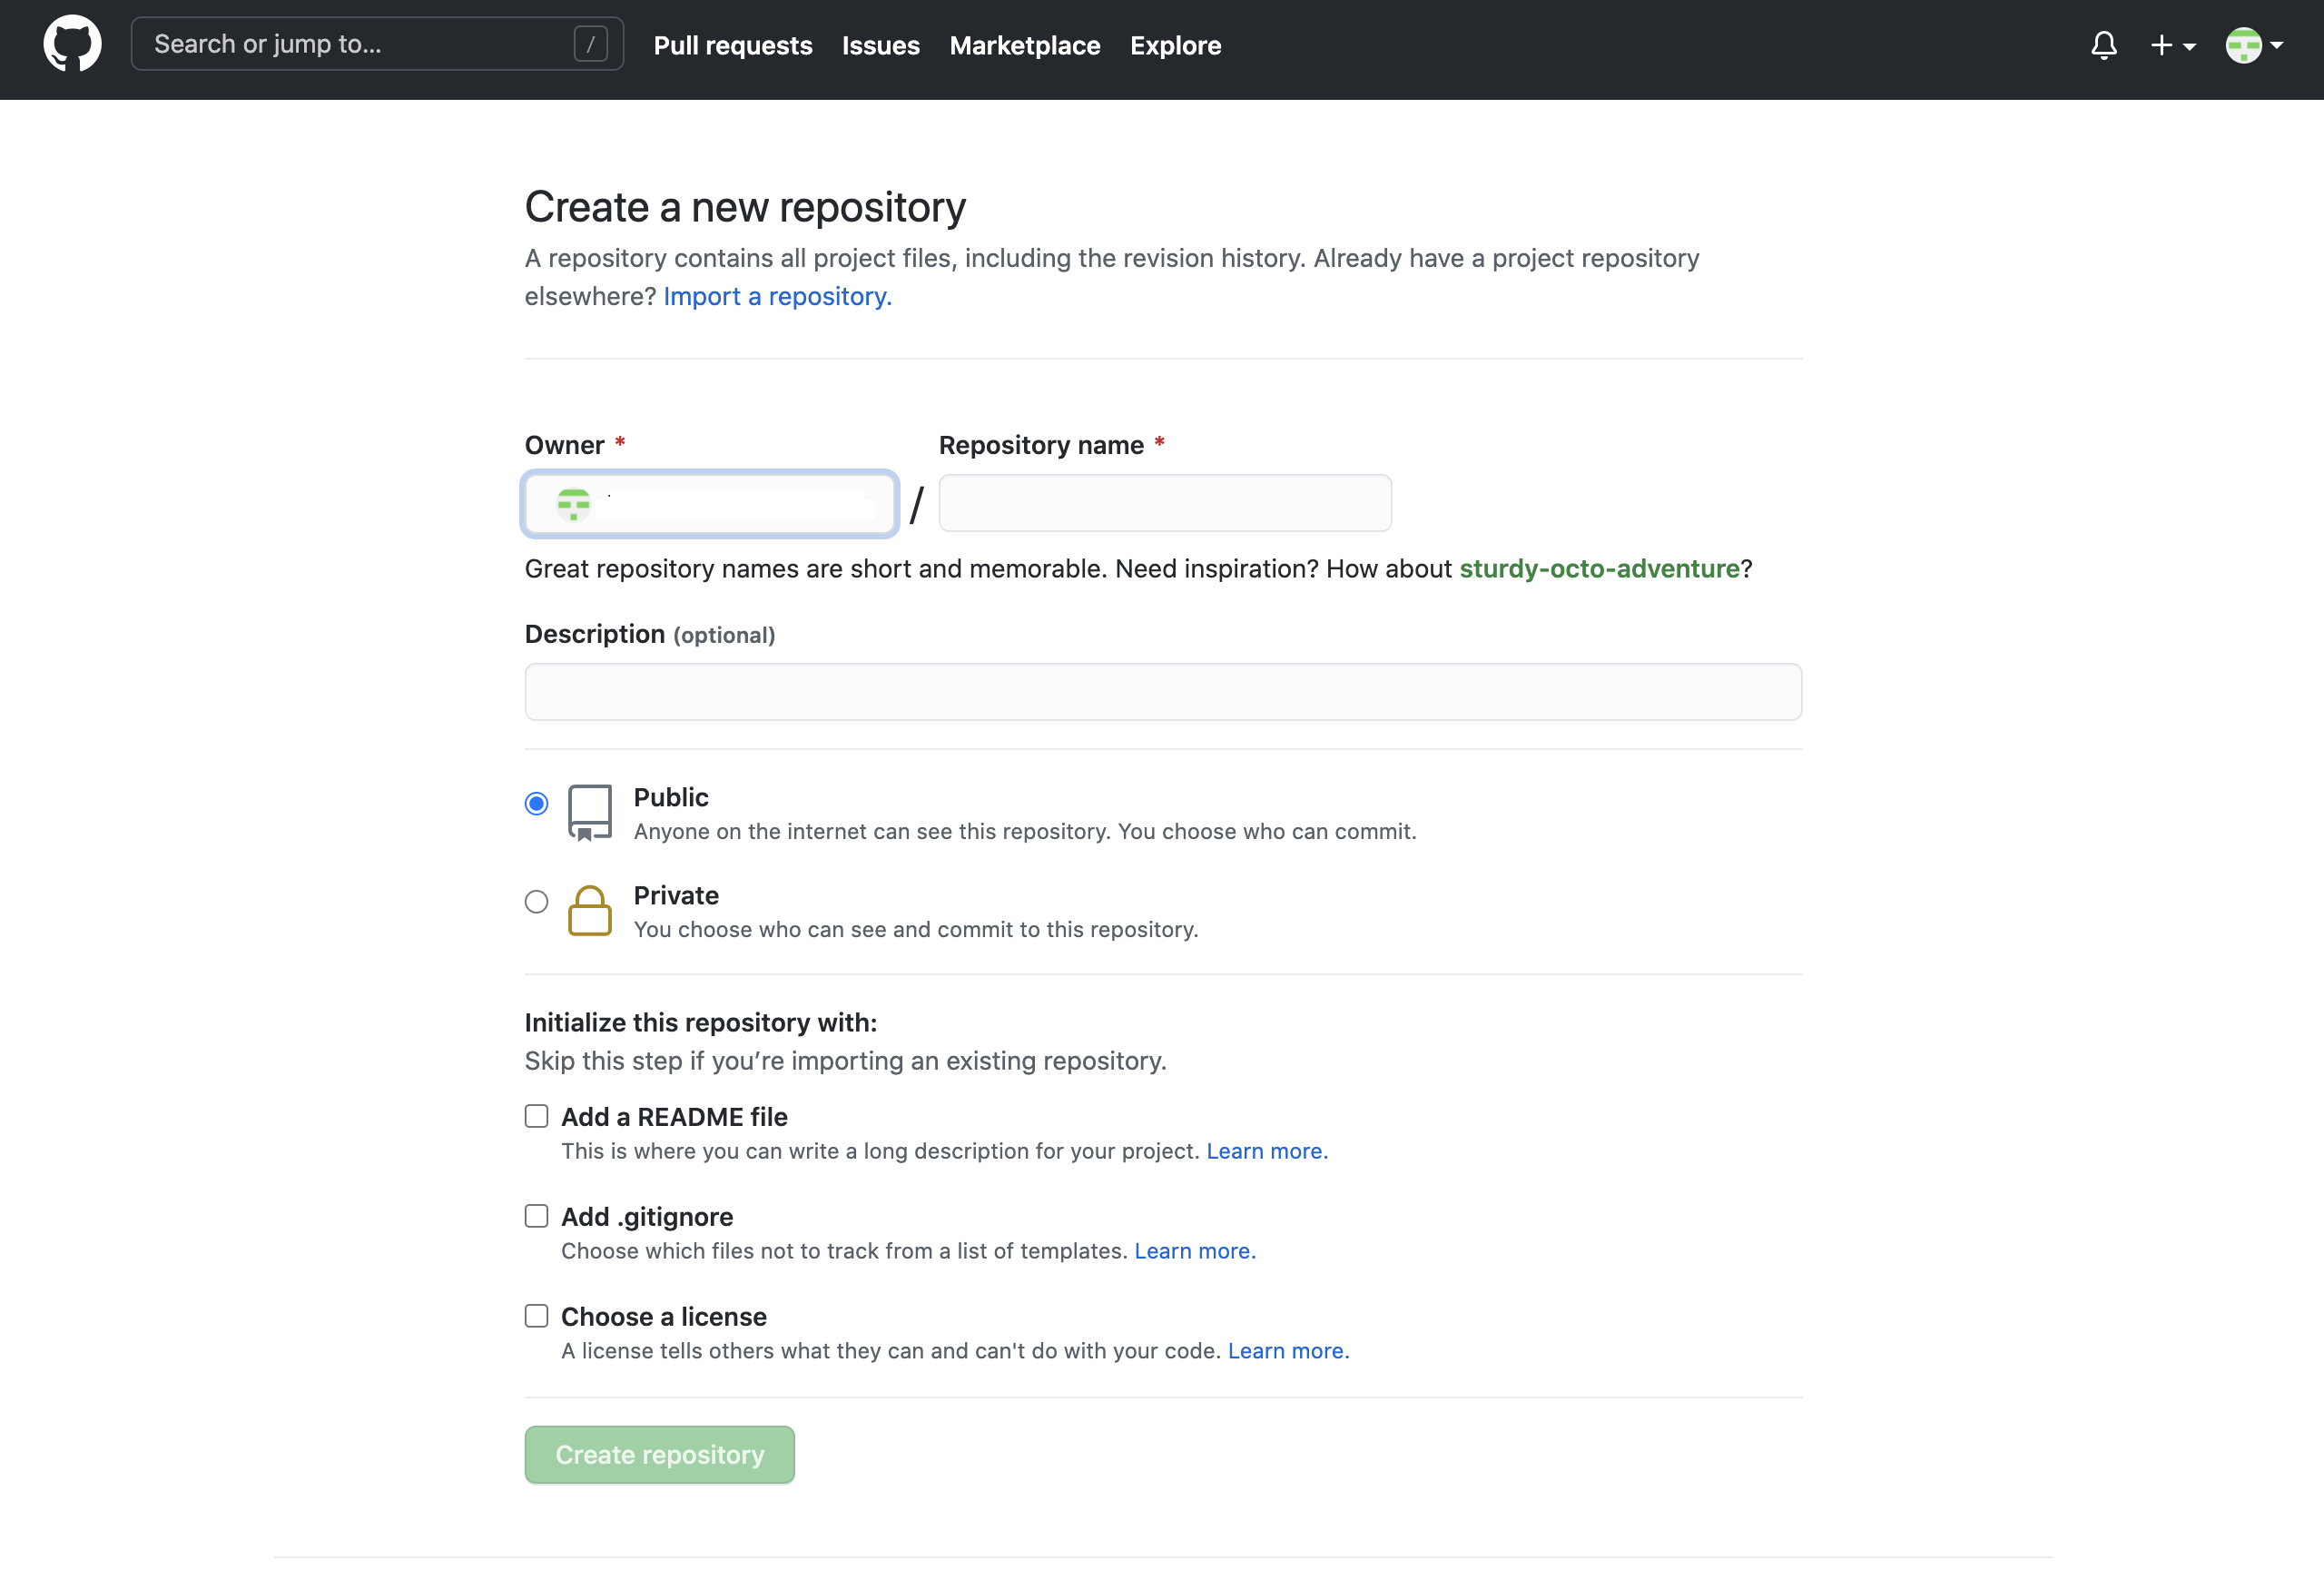Go to Marketplace in the header
This screenshot has height=1580, width=2324.
[x=1024, y=45]
